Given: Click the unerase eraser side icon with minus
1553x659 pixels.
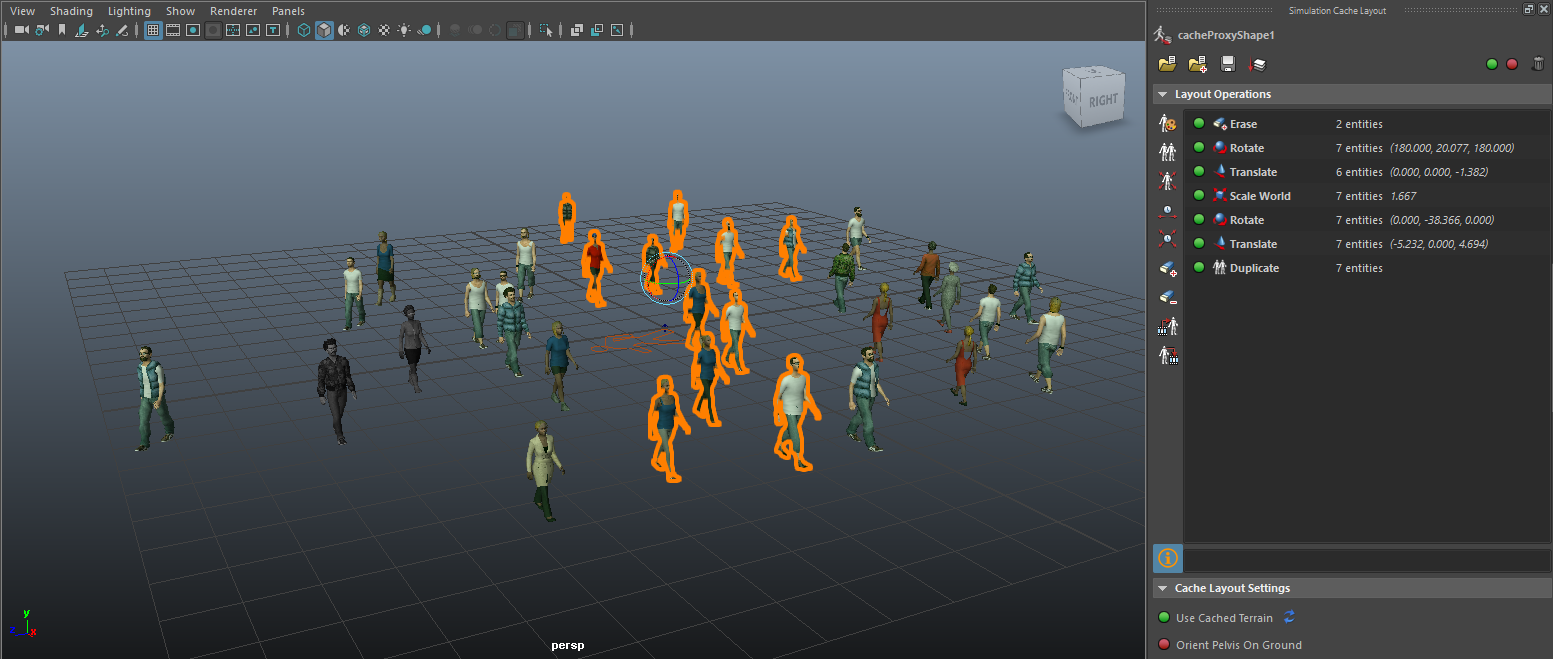Looking at the screenshot, I should click(x=1167, y=297).
